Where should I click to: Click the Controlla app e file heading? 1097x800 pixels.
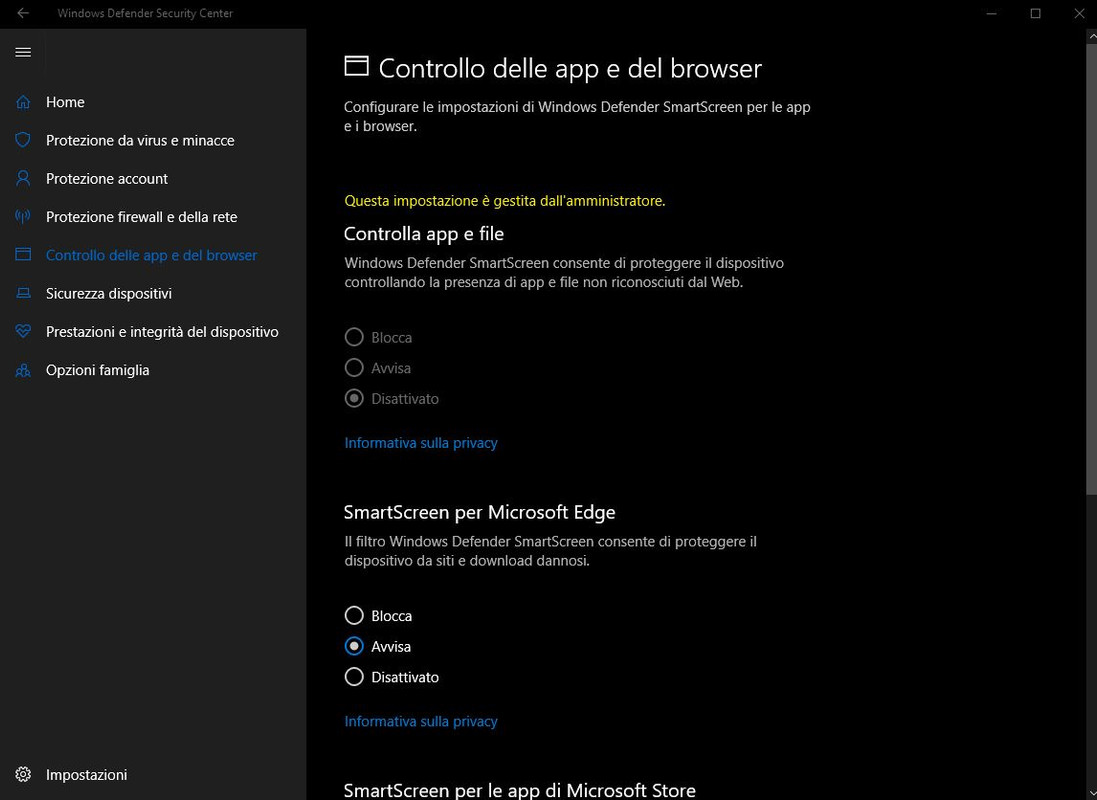click(x=423, y=234)
